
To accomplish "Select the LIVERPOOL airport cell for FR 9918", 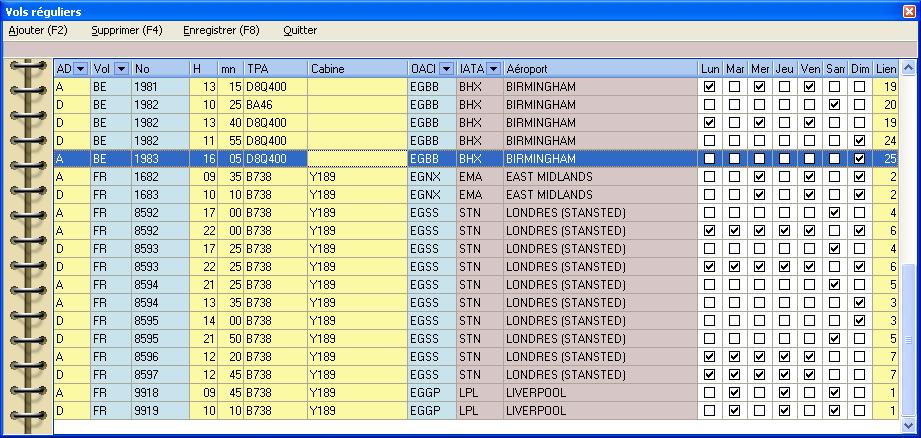I will (600, 393).
